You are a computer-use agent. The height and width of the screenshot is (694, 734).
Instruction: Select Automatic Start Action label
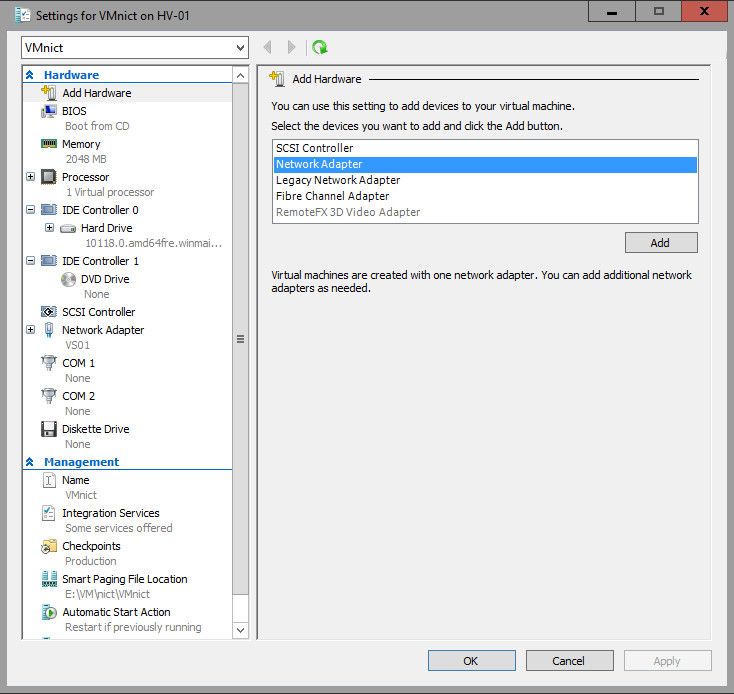117,612
